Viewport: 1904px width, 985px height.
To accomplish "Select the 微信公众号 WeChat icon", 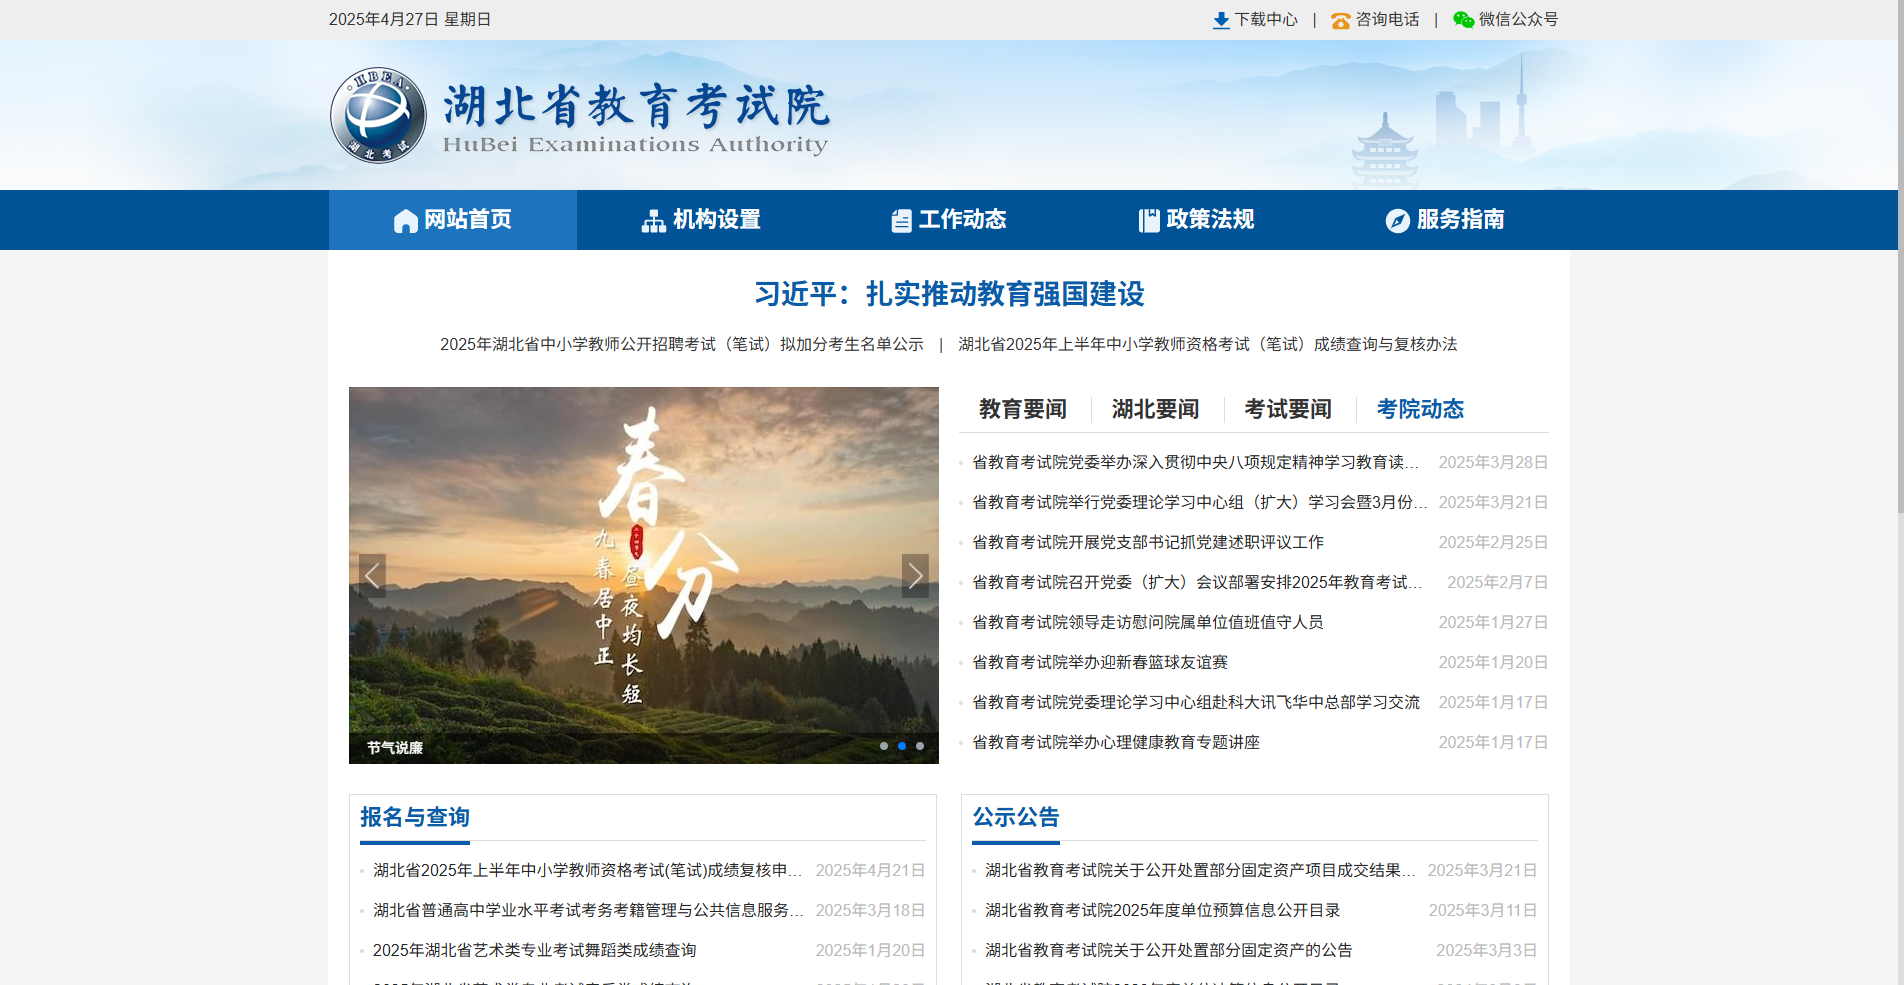I will click(1463, 19).
